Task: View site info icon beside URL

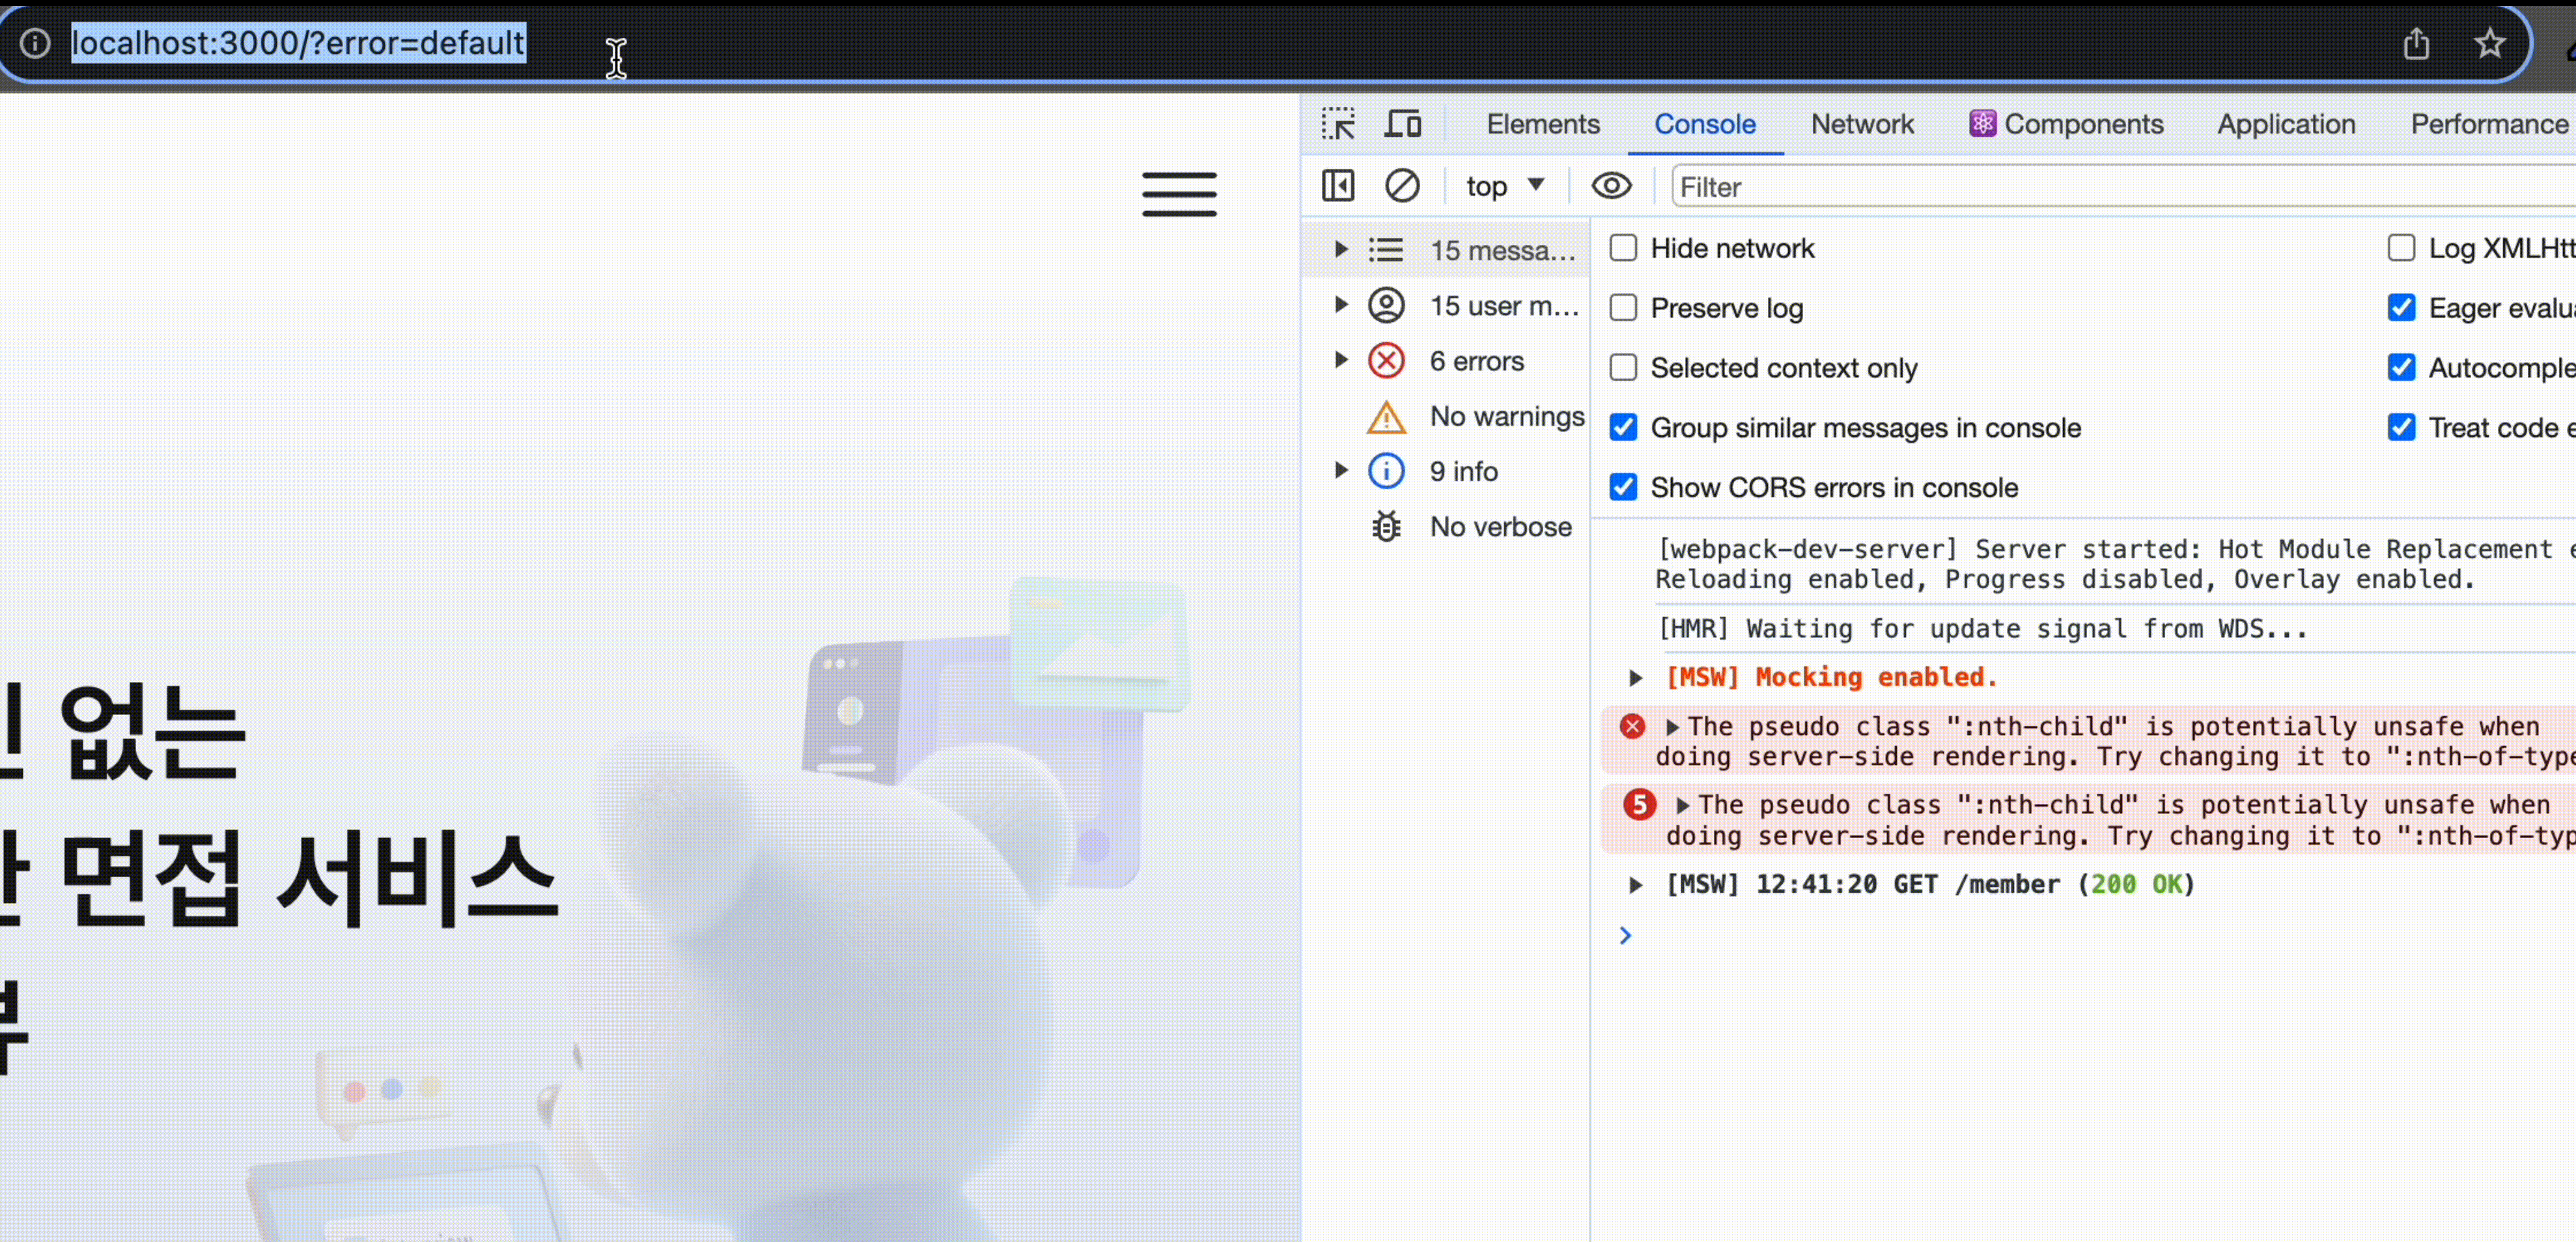Action: [x=35, y=44]
